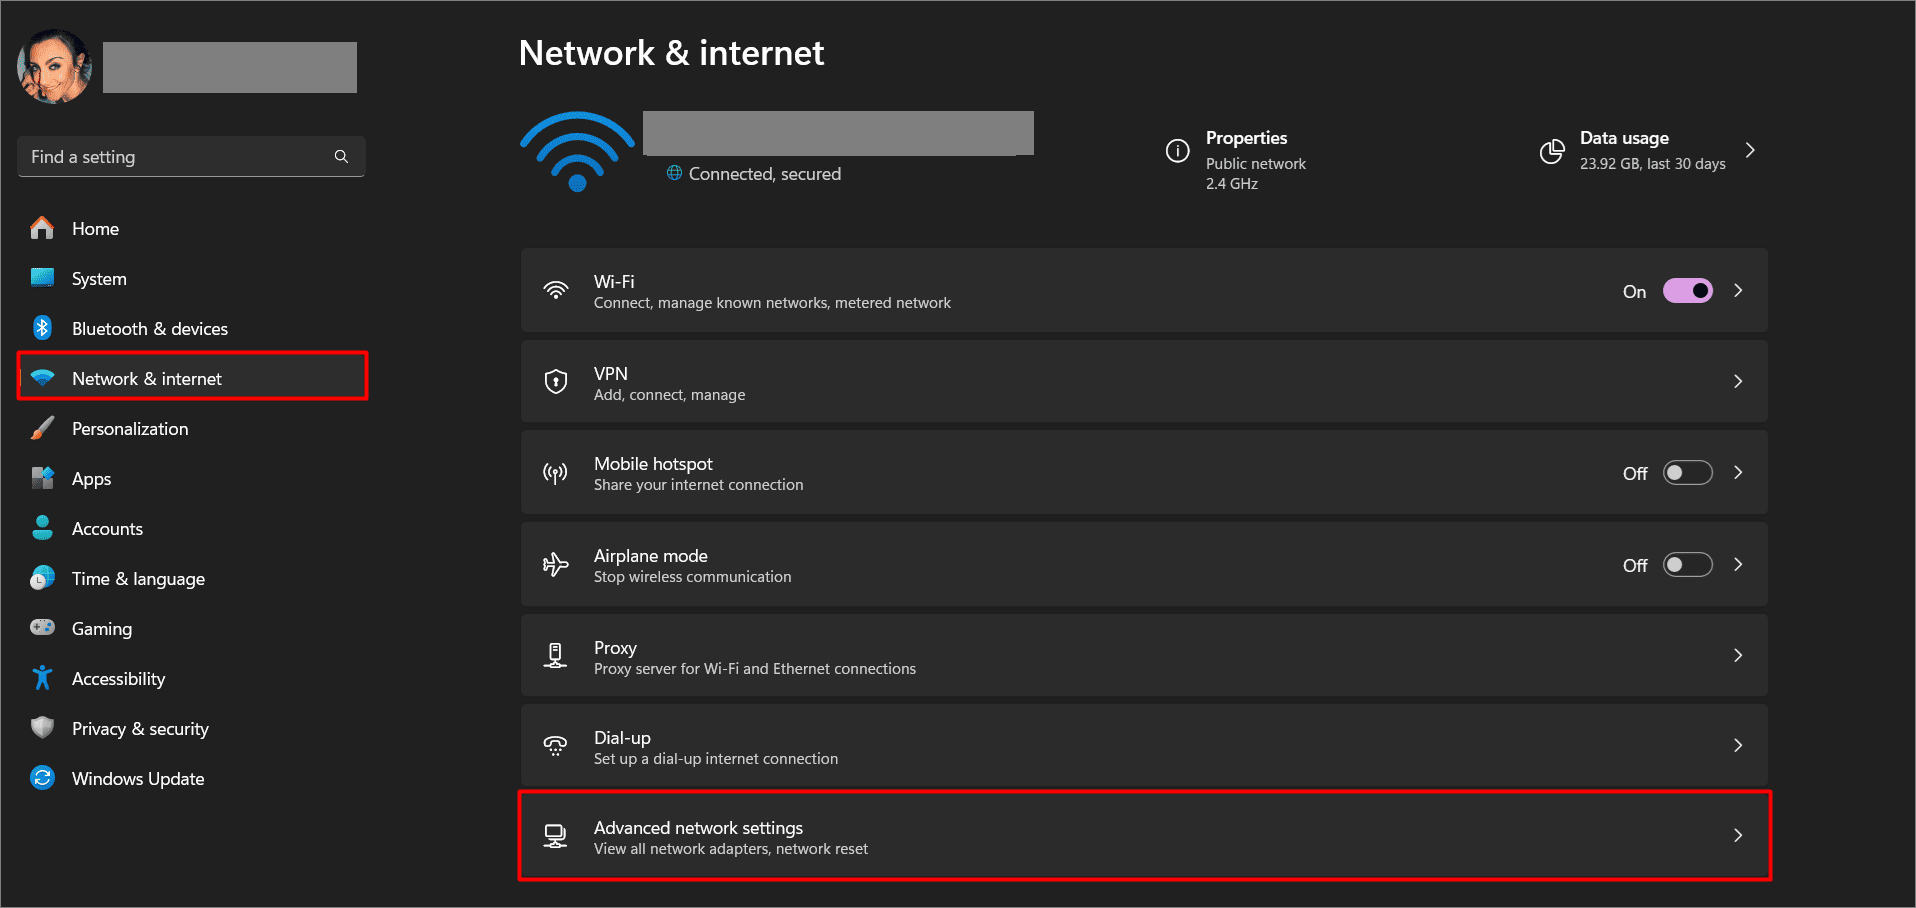Click the Properties info icon
Screen dimensions: 1916x908
[x=1177, y=151]
